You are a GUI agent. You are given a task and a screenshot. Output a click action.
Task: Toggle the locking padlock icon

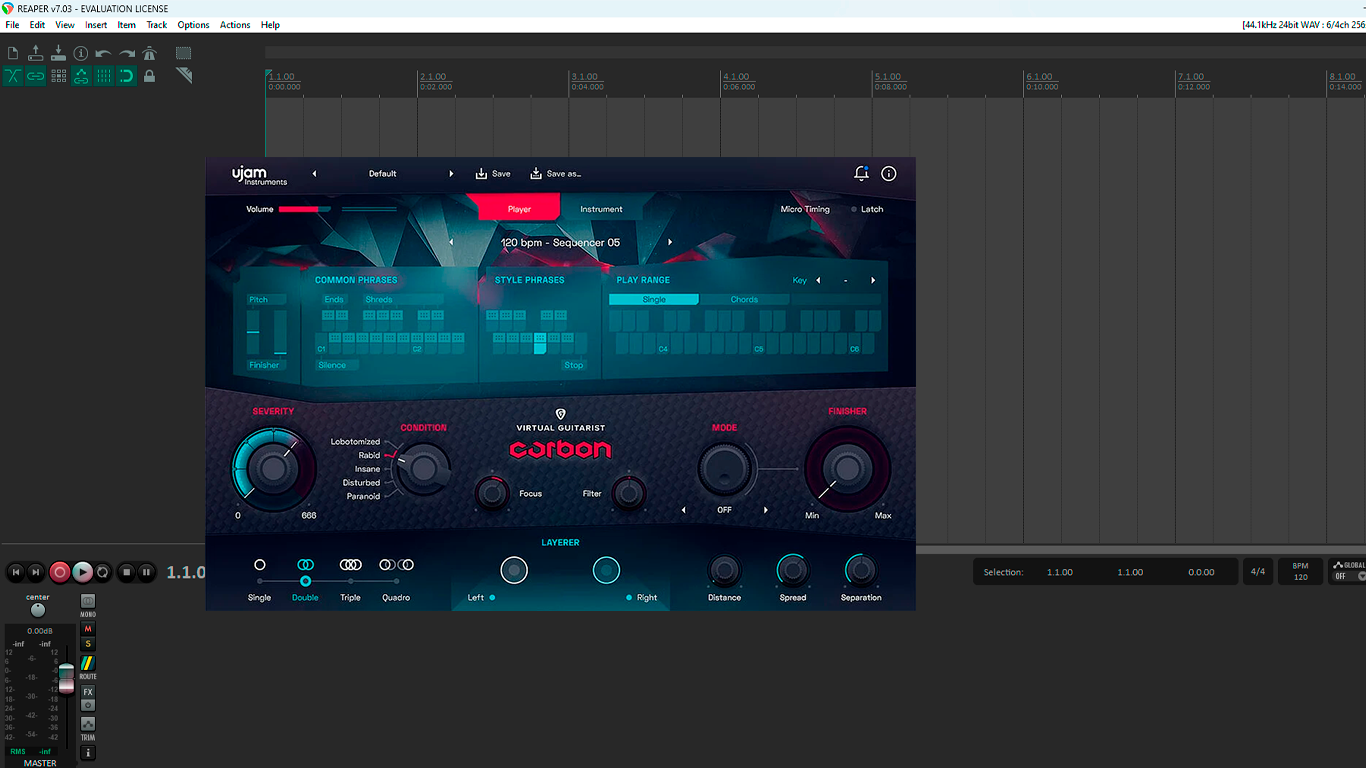150,76
